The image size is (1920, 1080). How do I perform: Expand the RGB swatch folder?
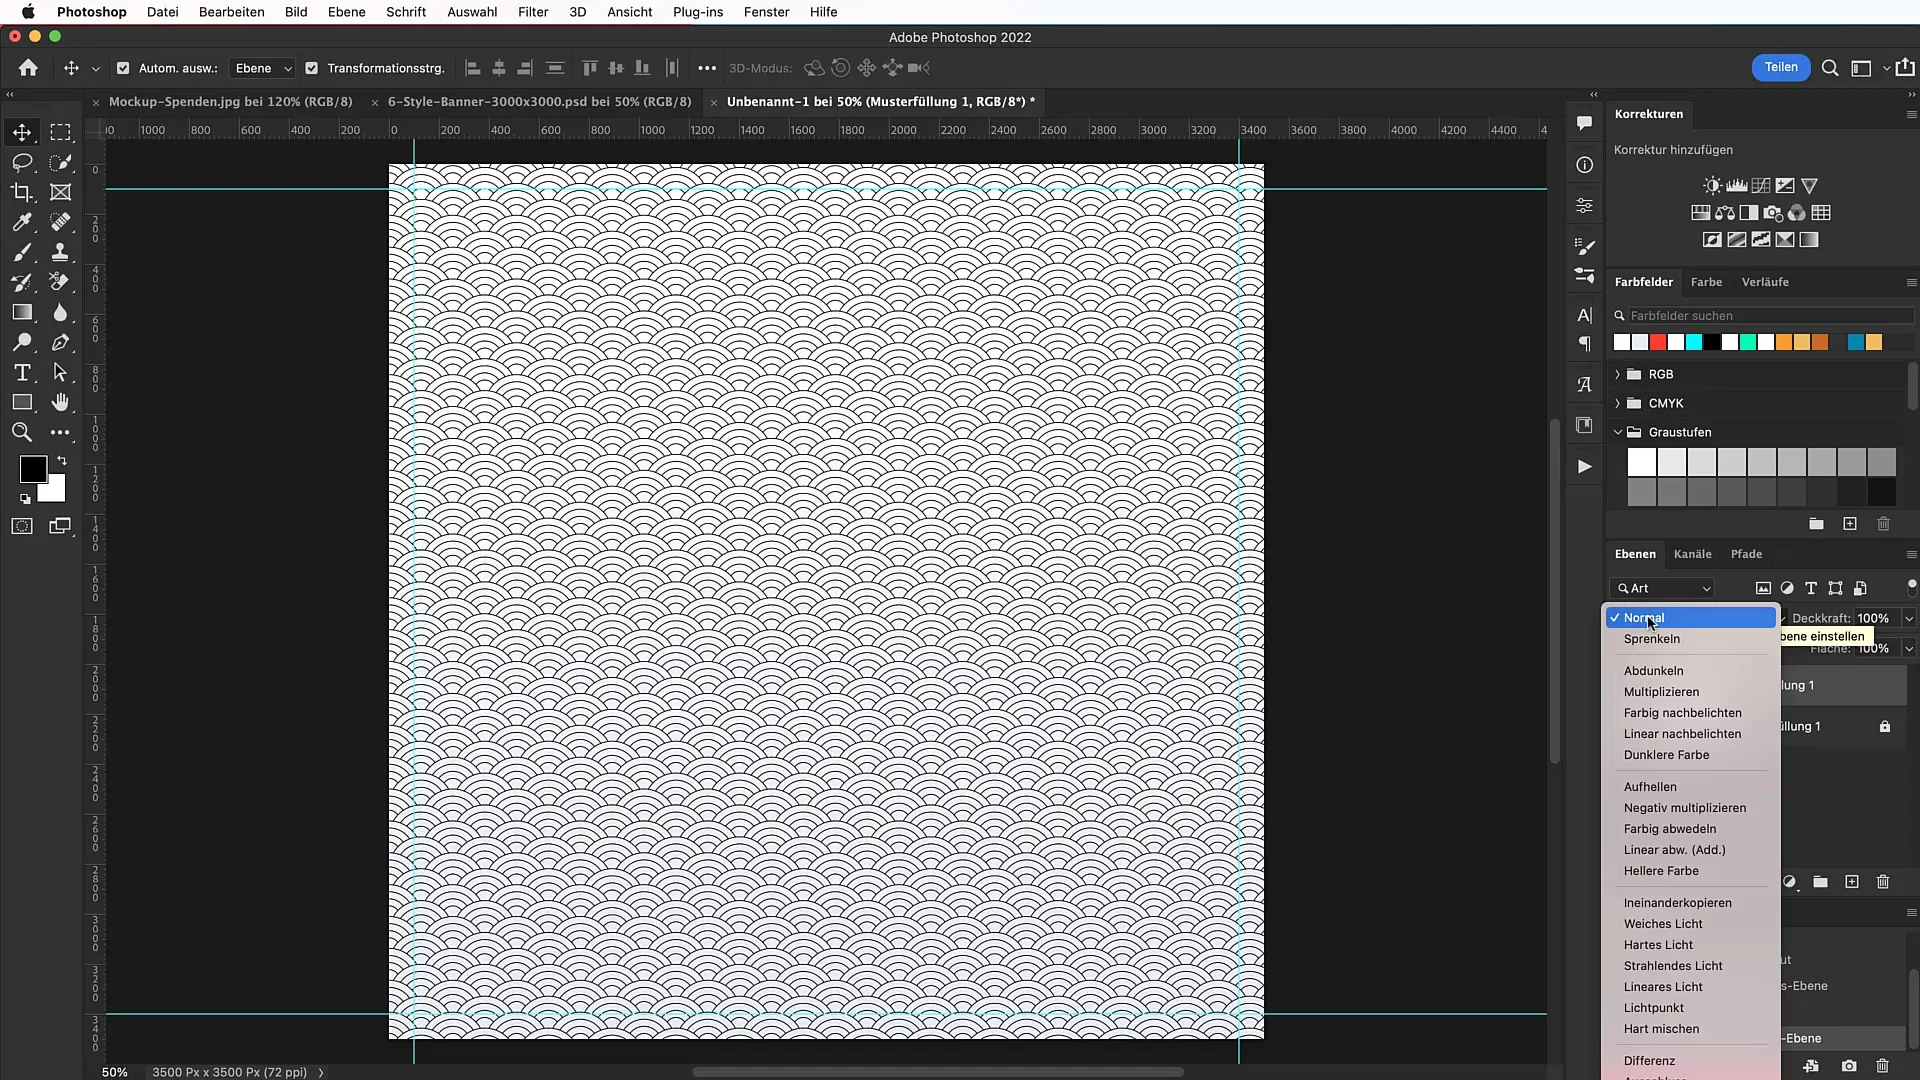pos(1617,374)
